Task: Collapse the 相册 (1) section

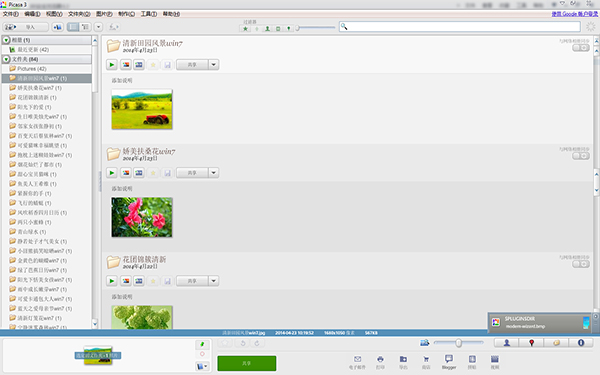Action: (6, 40)
